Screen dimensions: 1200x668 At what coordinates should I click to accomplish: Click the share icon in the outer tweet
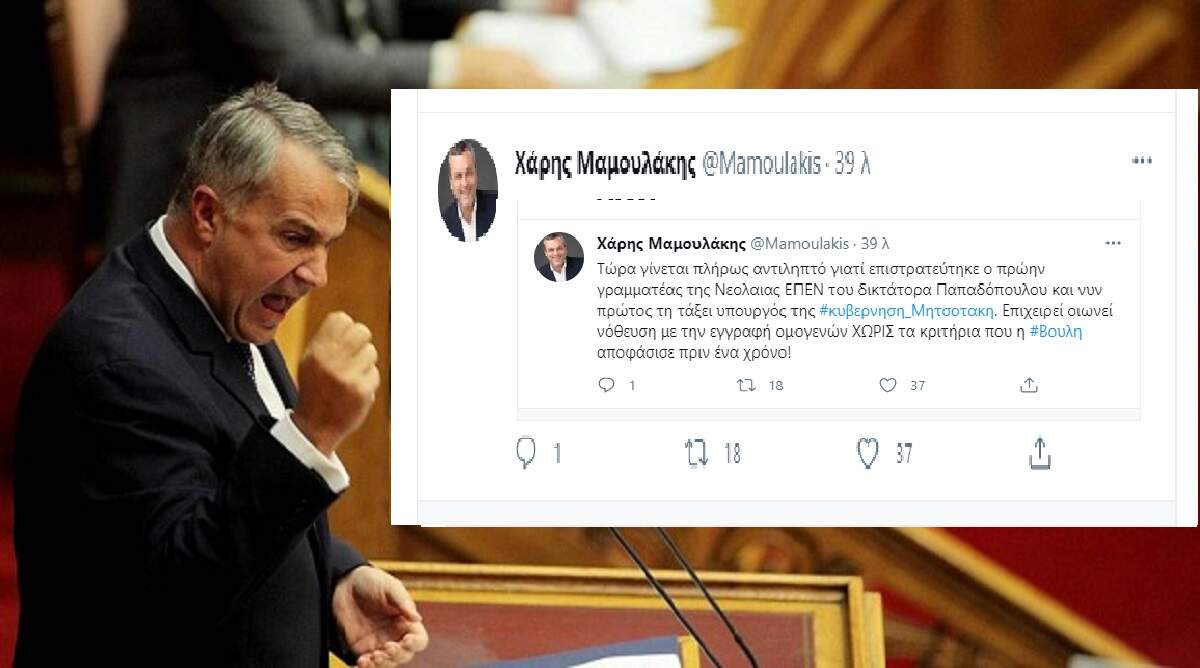[x=1040, y=453]
